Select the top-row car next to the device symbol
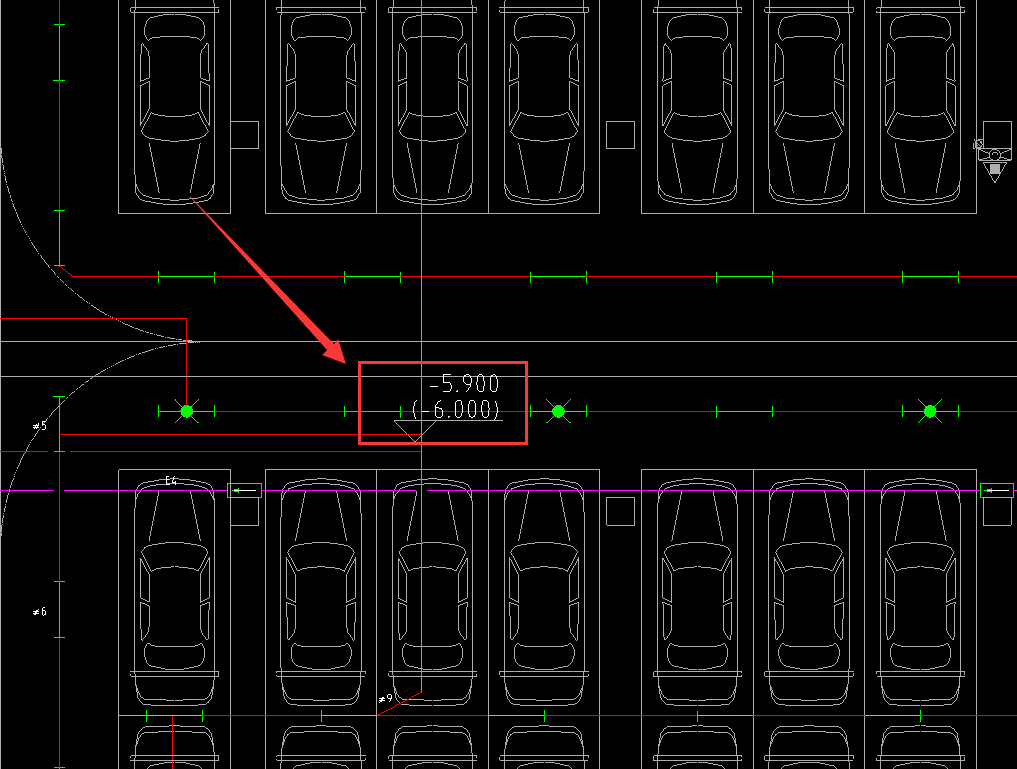This screenshot has height=769, width=1017. [x=920, y=102]
